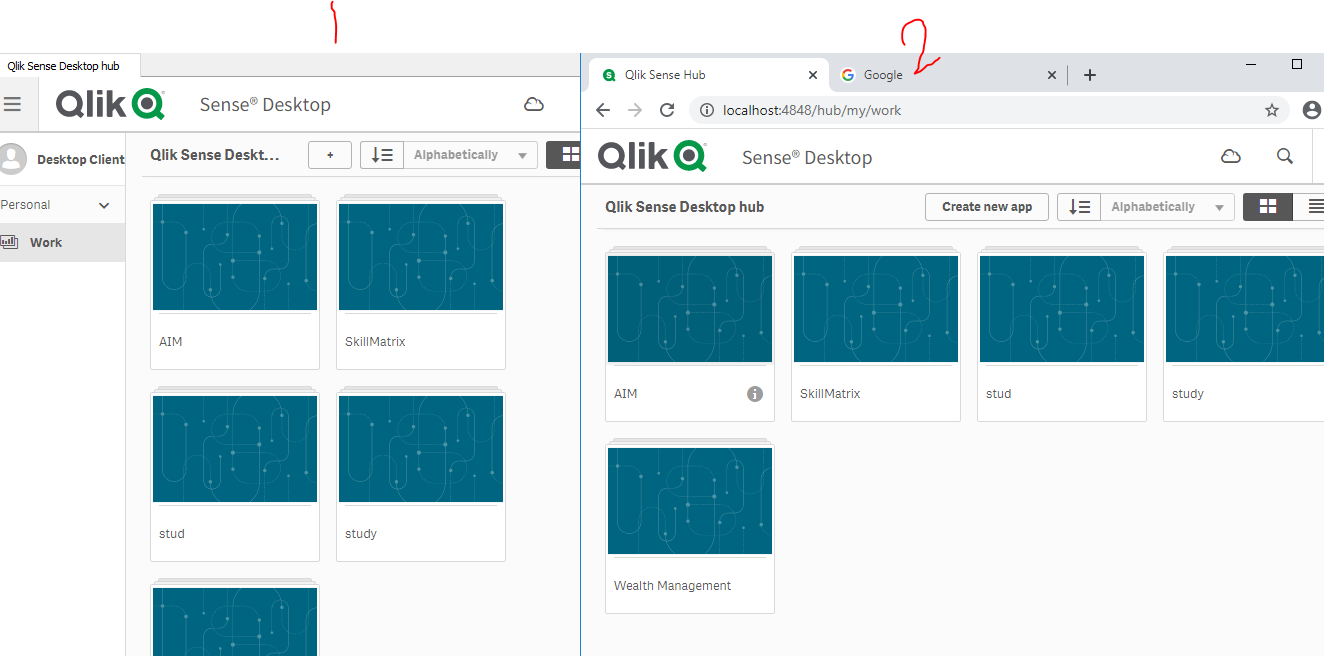Click the Work bar chart icon in the sidebar
Image resolution: width=1324 pixels, height=656 pixels.
(x=10, y=242)
